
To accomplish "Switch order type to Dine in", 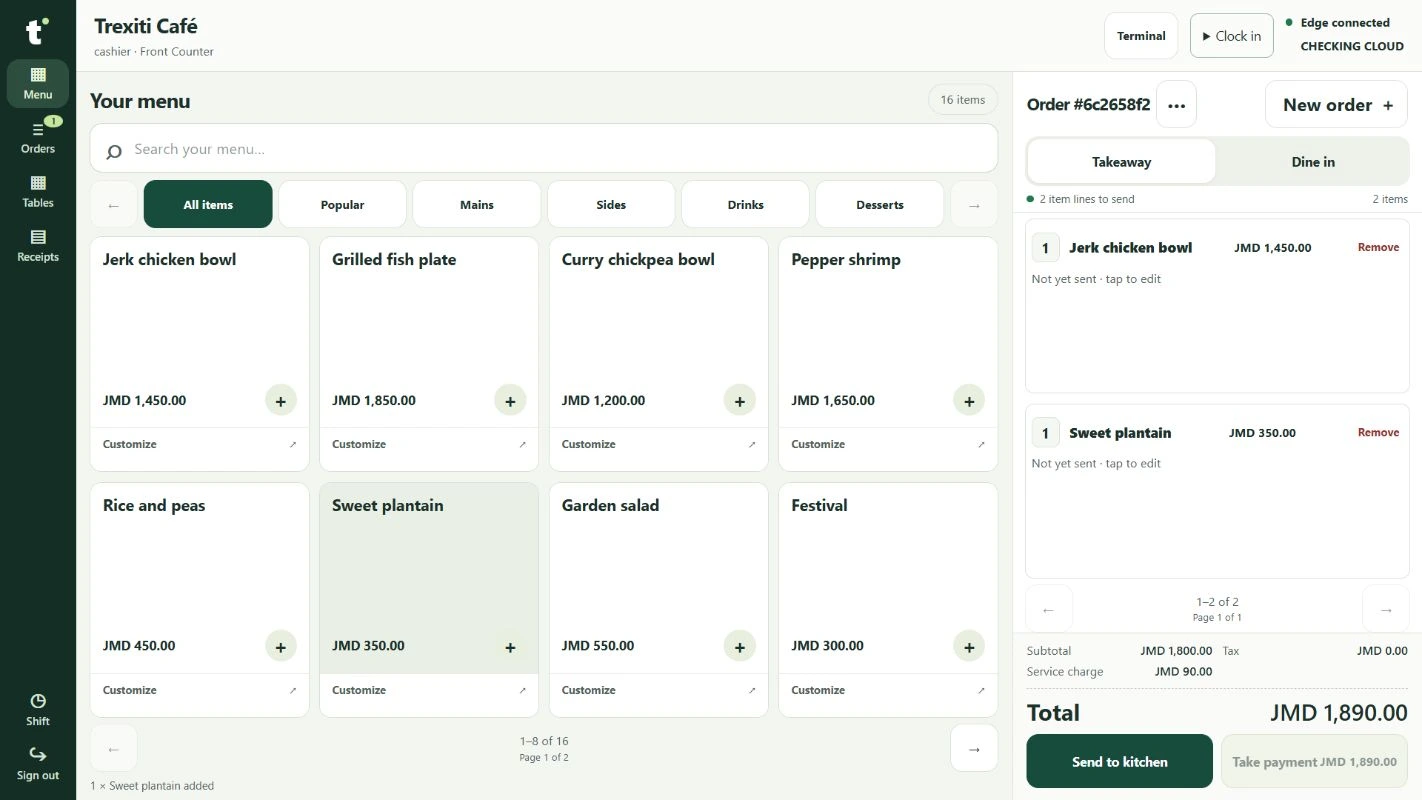I will 1313,162.
